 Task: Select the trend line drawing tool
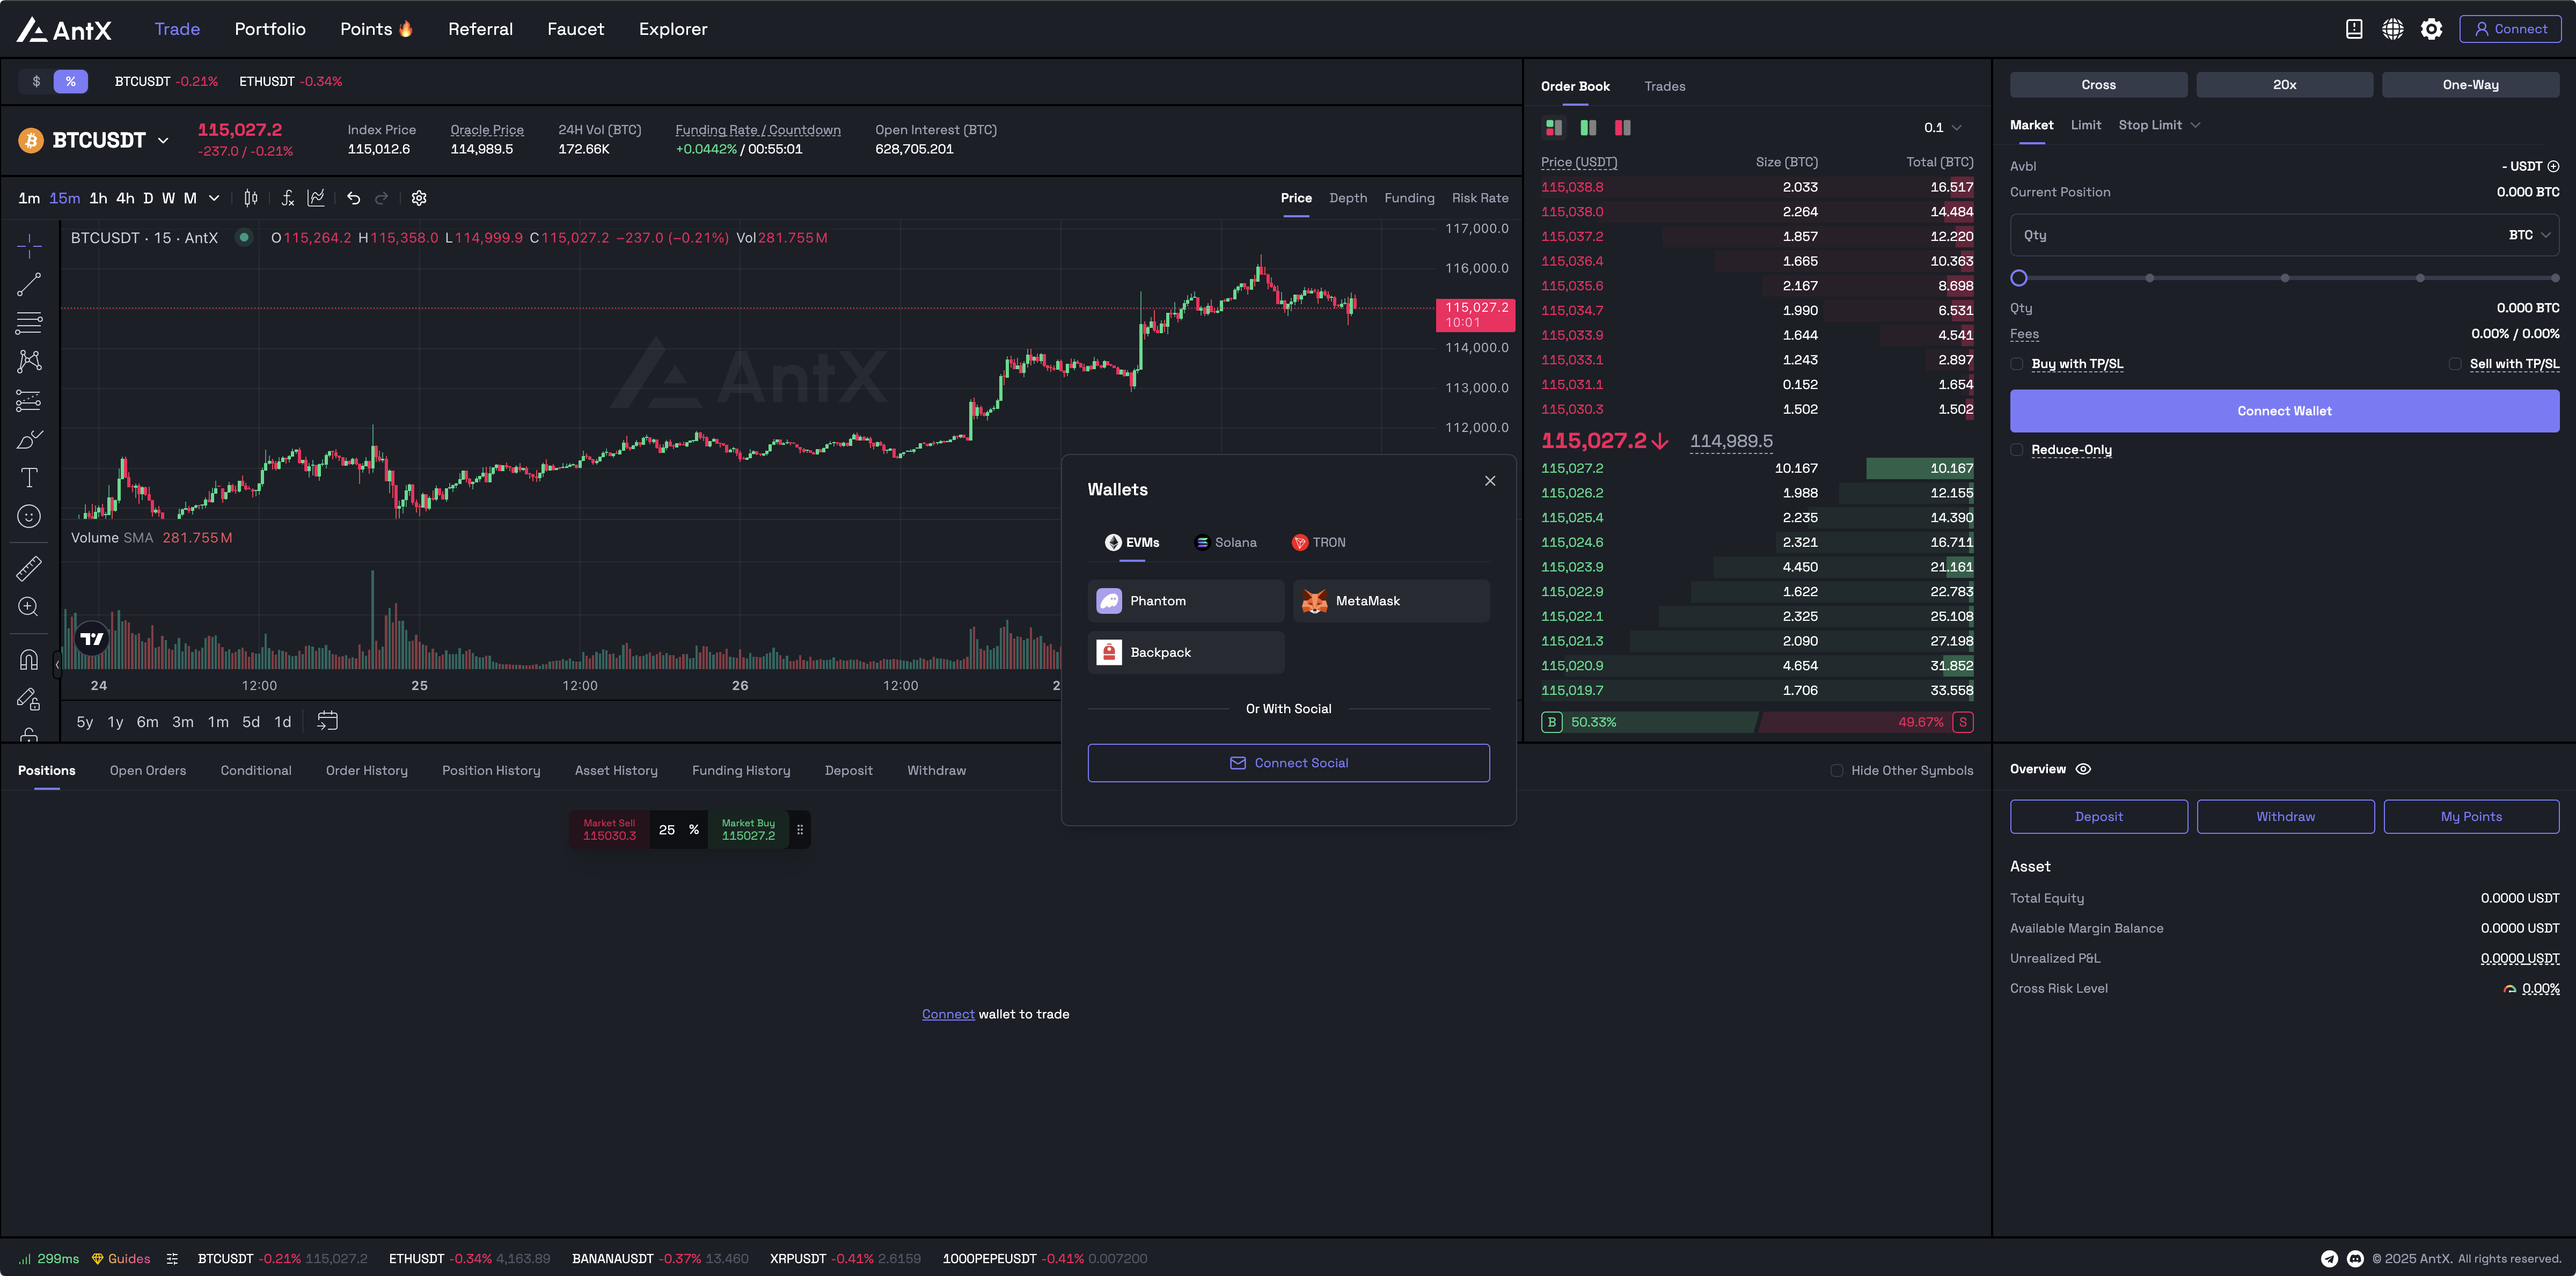point(29,284)
